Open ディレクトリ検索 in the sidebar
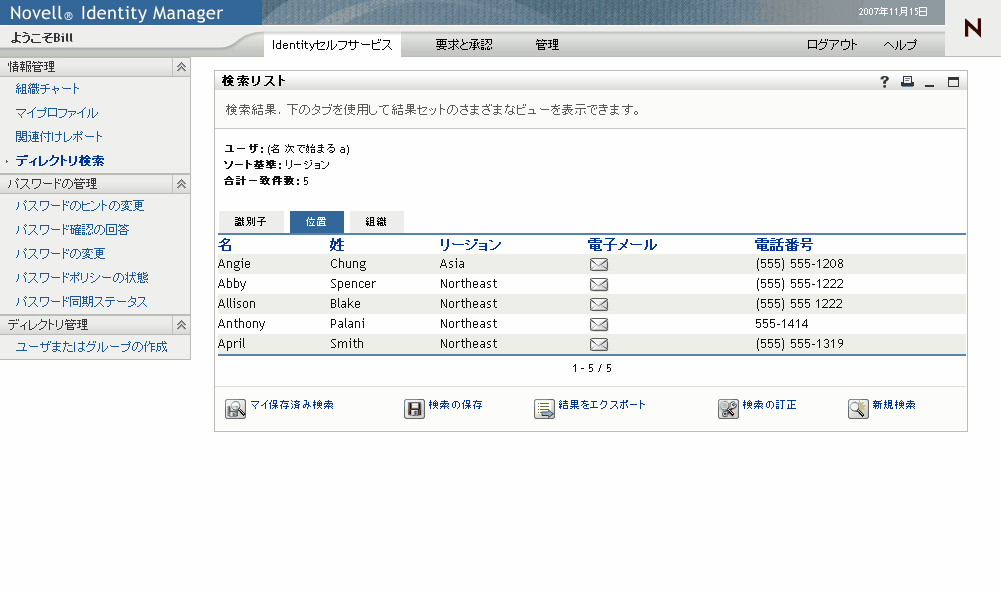 pos(60,161)
